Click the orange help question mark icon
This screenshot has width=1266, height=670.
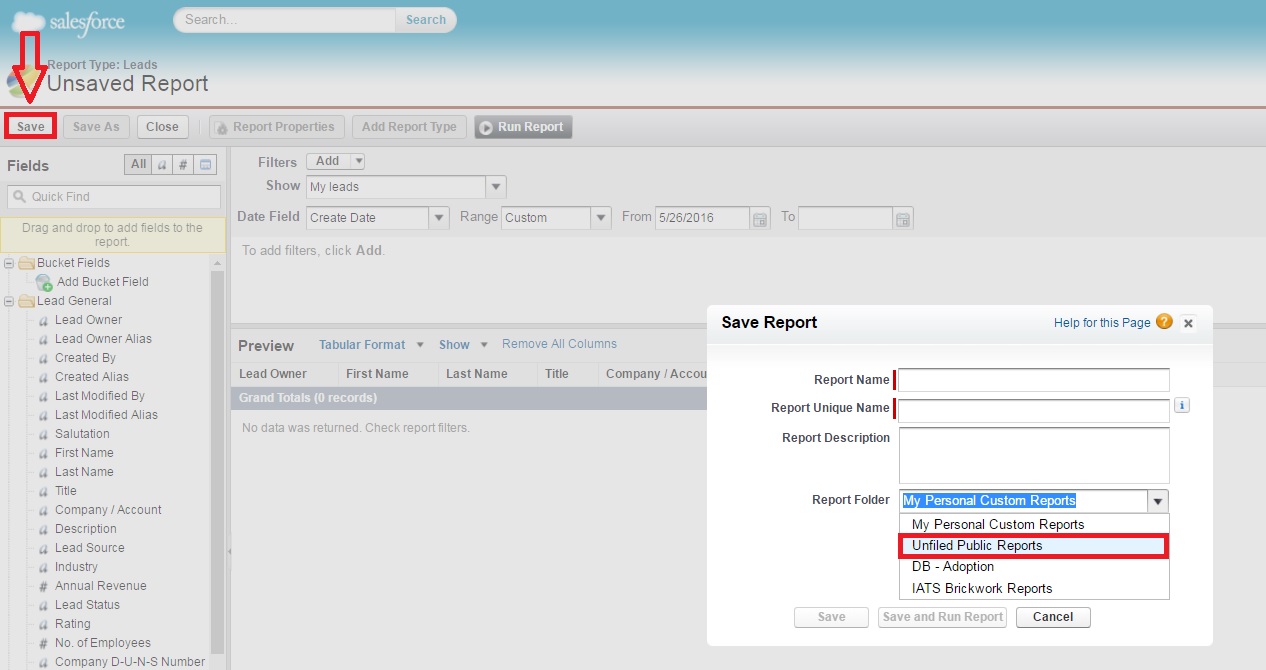coord(1164,322)
